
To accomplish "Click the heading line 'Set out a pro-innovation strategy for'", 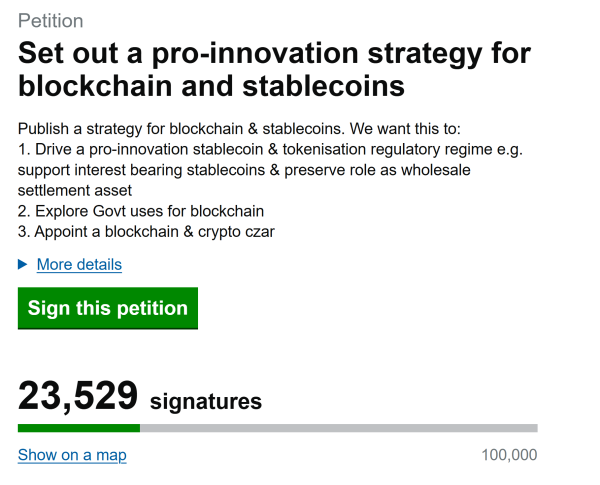I will pyautogui.click(x=274, y=53).
